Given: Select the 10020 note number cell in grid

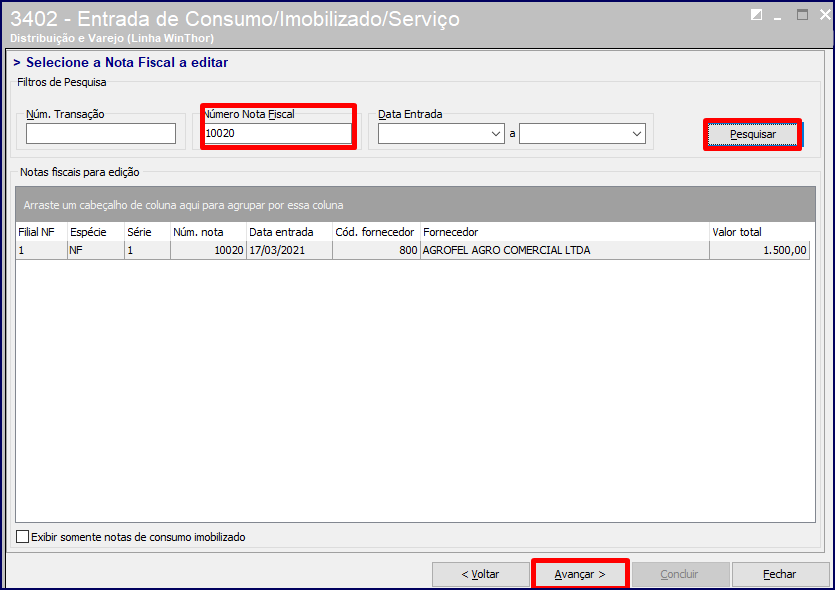Looking at the screenshot, I should click(208, 250).
